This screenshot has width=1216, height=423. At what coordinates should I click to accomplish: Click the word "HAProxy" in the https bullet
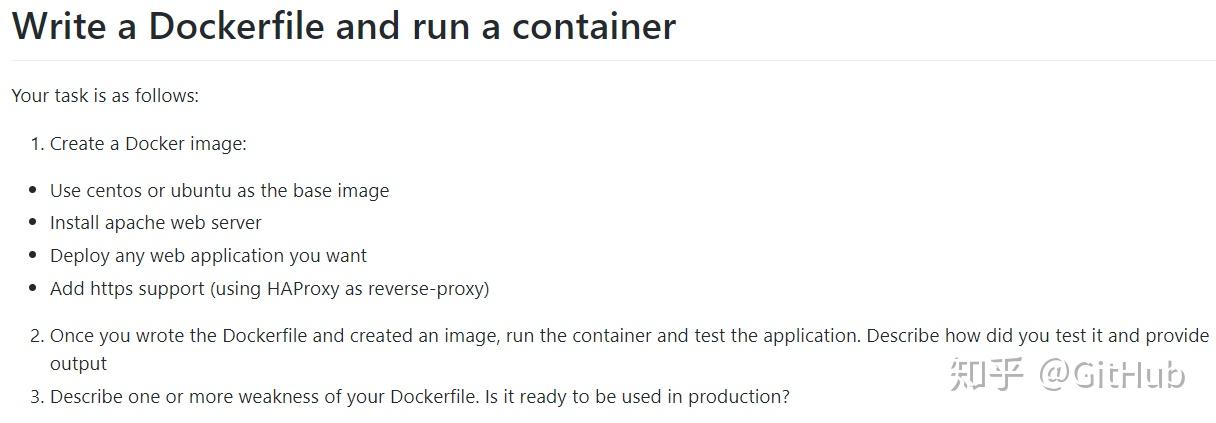click(305, 289)
